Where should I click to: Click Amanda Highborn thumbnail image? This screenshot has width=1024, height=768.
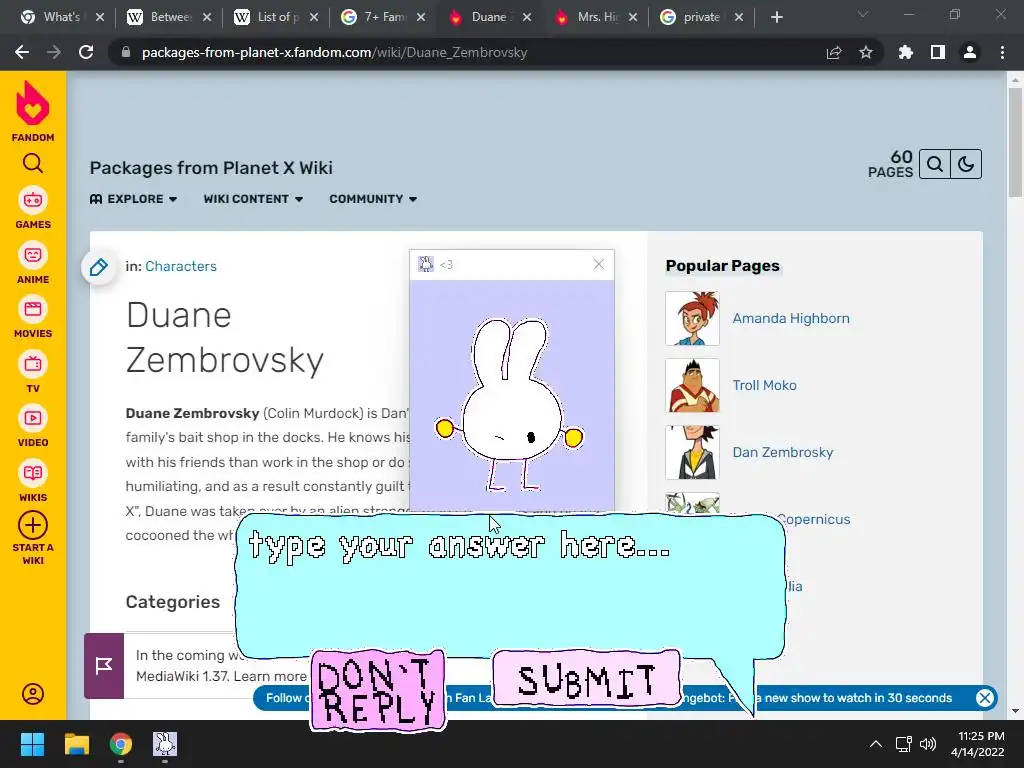click(x=692, y=318)
